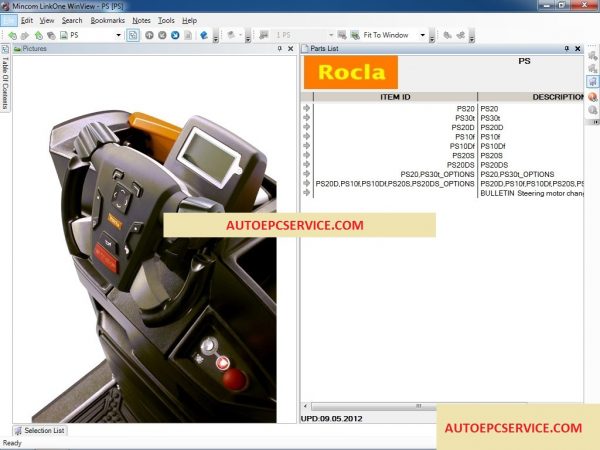Select the 'PS10Df' description cell
Viewport: 600px width, 450px height.
coord(492,146)
